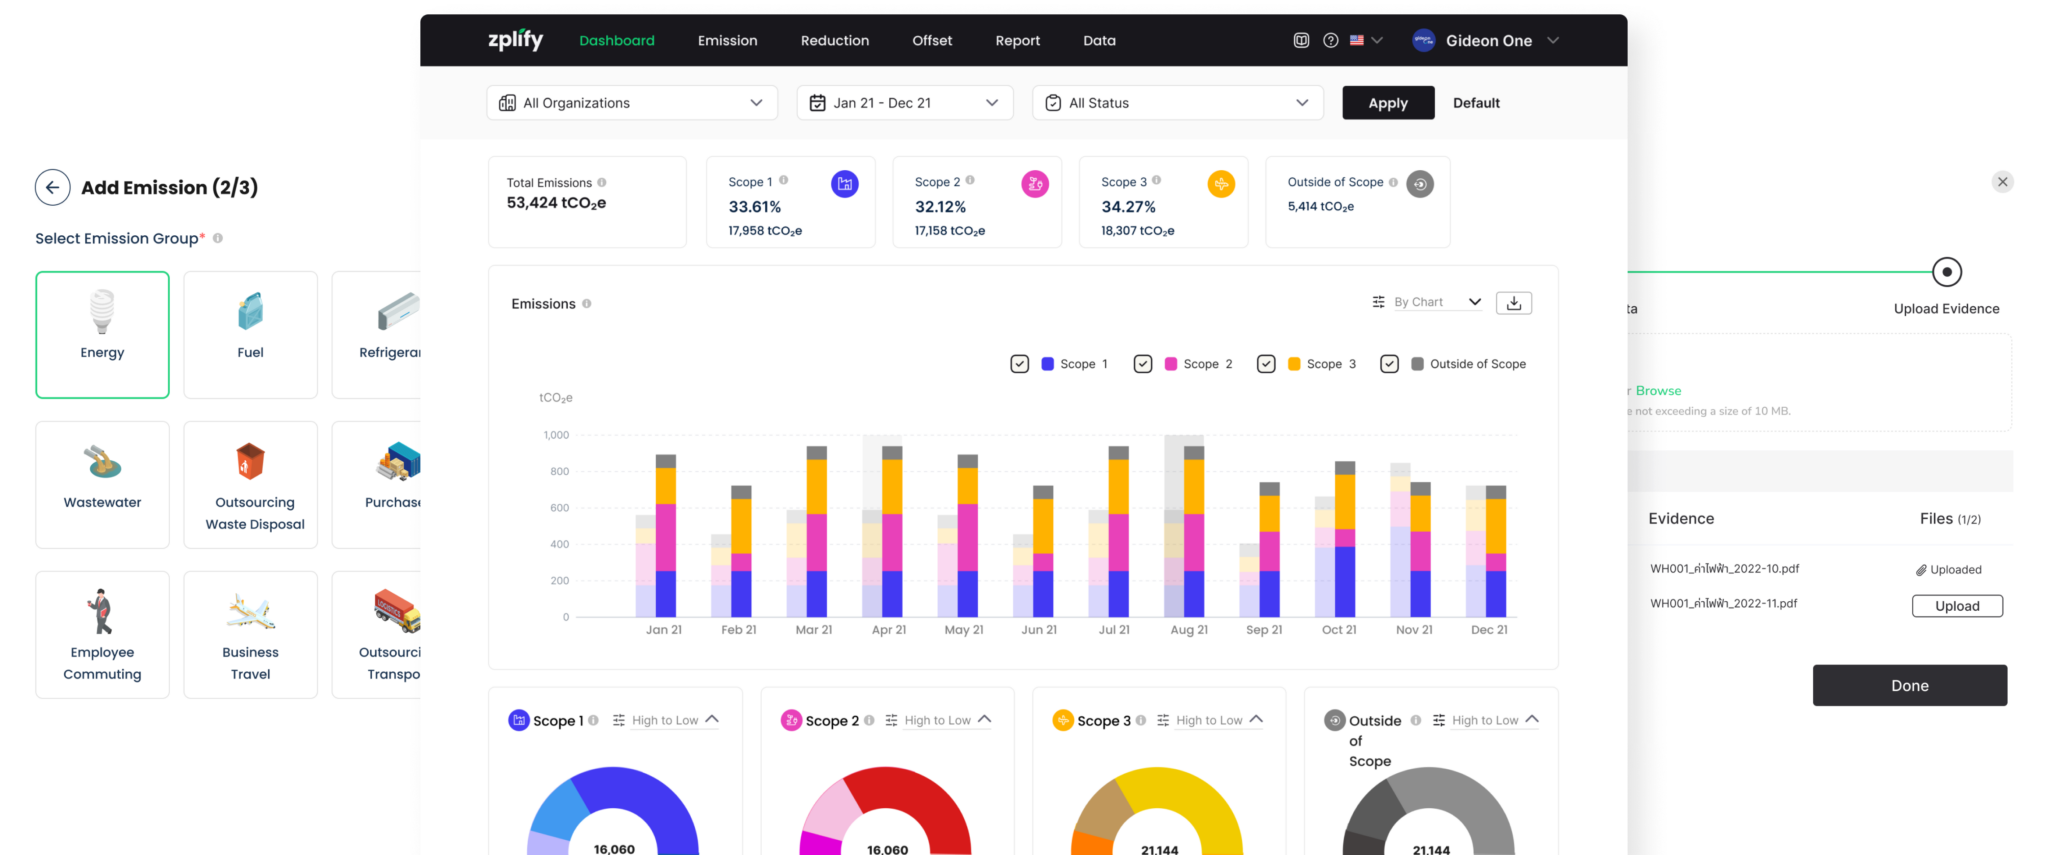The width and height of the screenshot is (2048, 855).
Task: Open the Reduction menu
Action: point(835,41)
